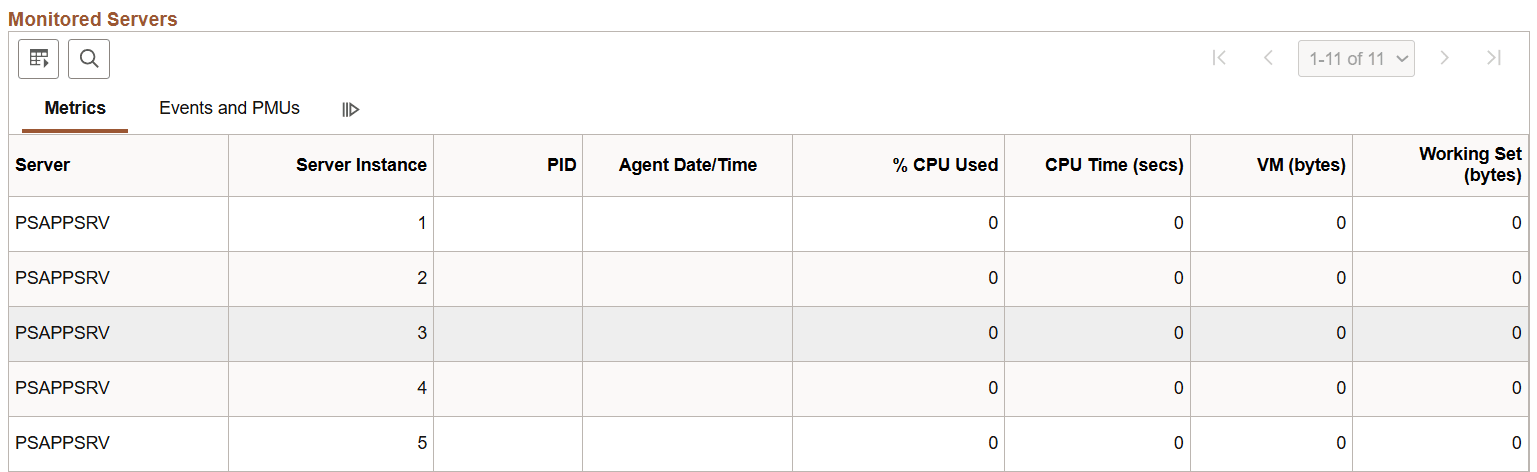
Task: Click the VM (bytes) column header
Action: pos(1301,165)
